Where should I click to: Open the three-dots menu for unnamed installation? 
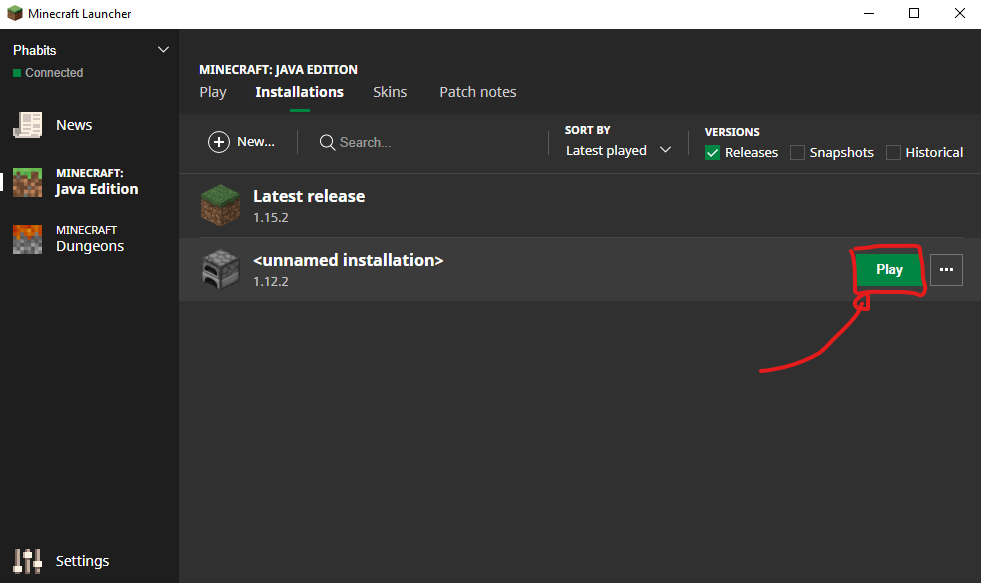tap(946, 270)
